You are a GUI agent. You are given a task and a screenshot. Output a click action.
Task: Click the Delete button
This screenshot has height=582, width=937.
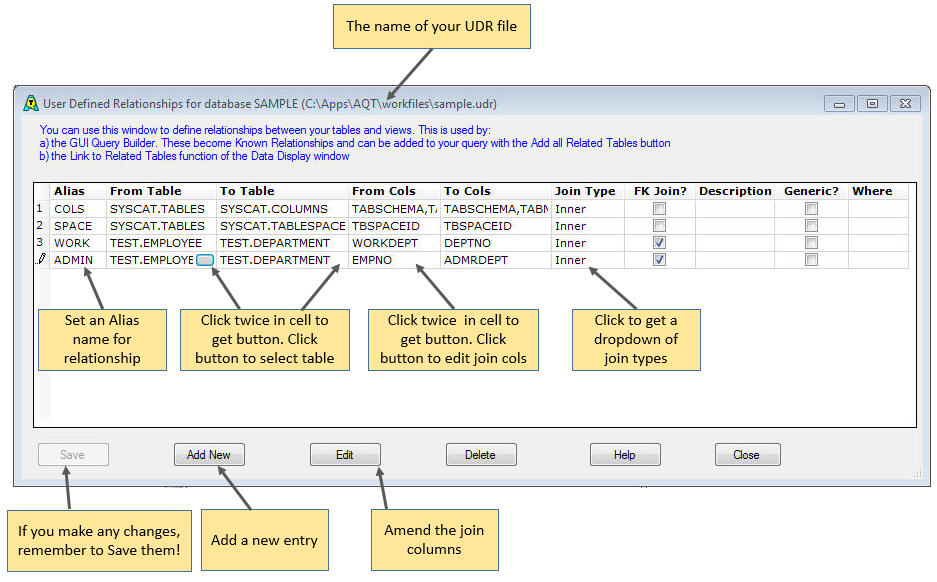481,455
